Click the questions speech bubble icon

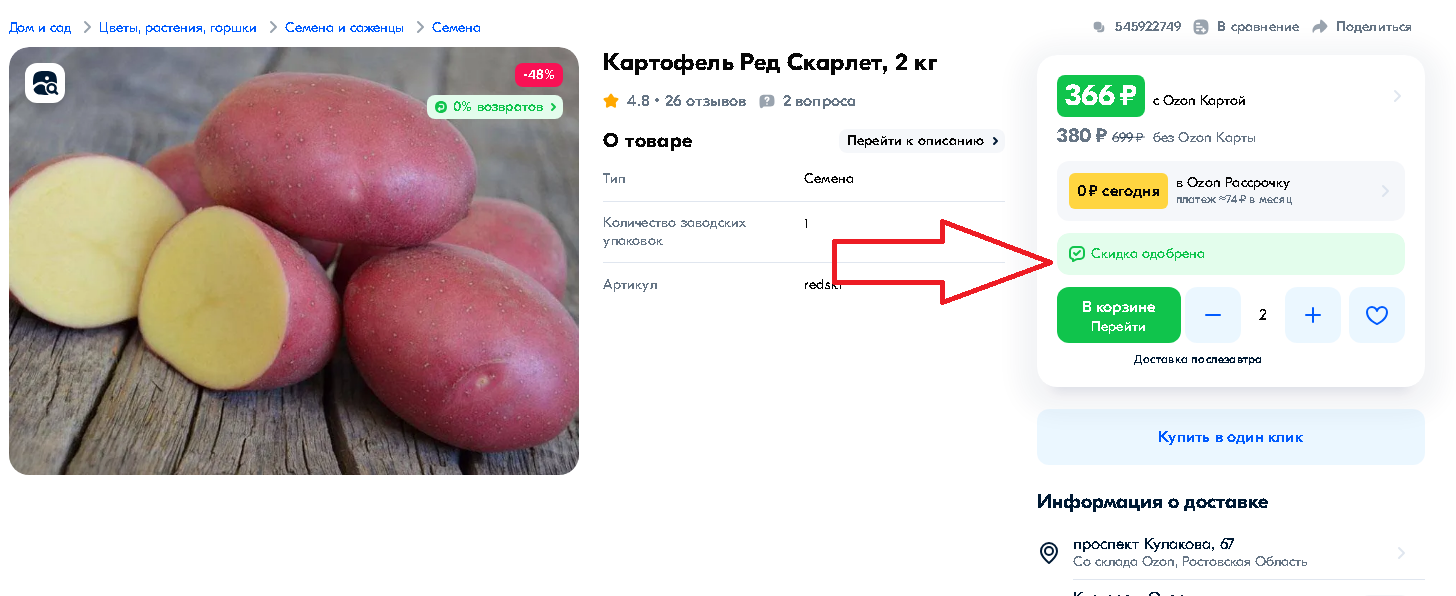tap(767, 101)
